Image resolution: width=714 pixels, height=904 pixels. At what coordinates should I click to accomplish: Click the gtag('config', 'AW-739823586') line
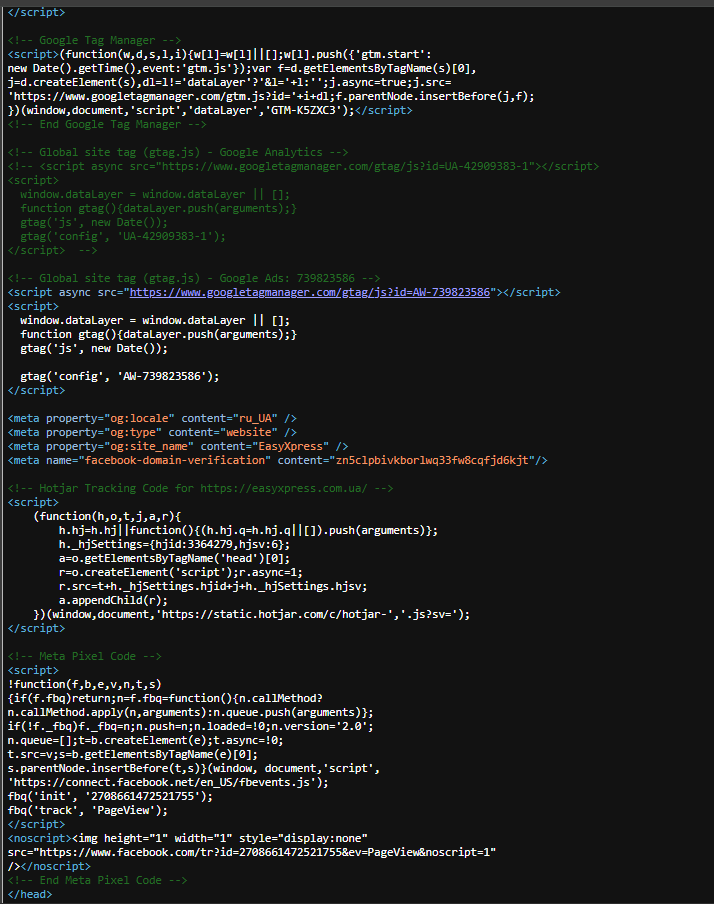pyautogui.click(x=120, y=376)
